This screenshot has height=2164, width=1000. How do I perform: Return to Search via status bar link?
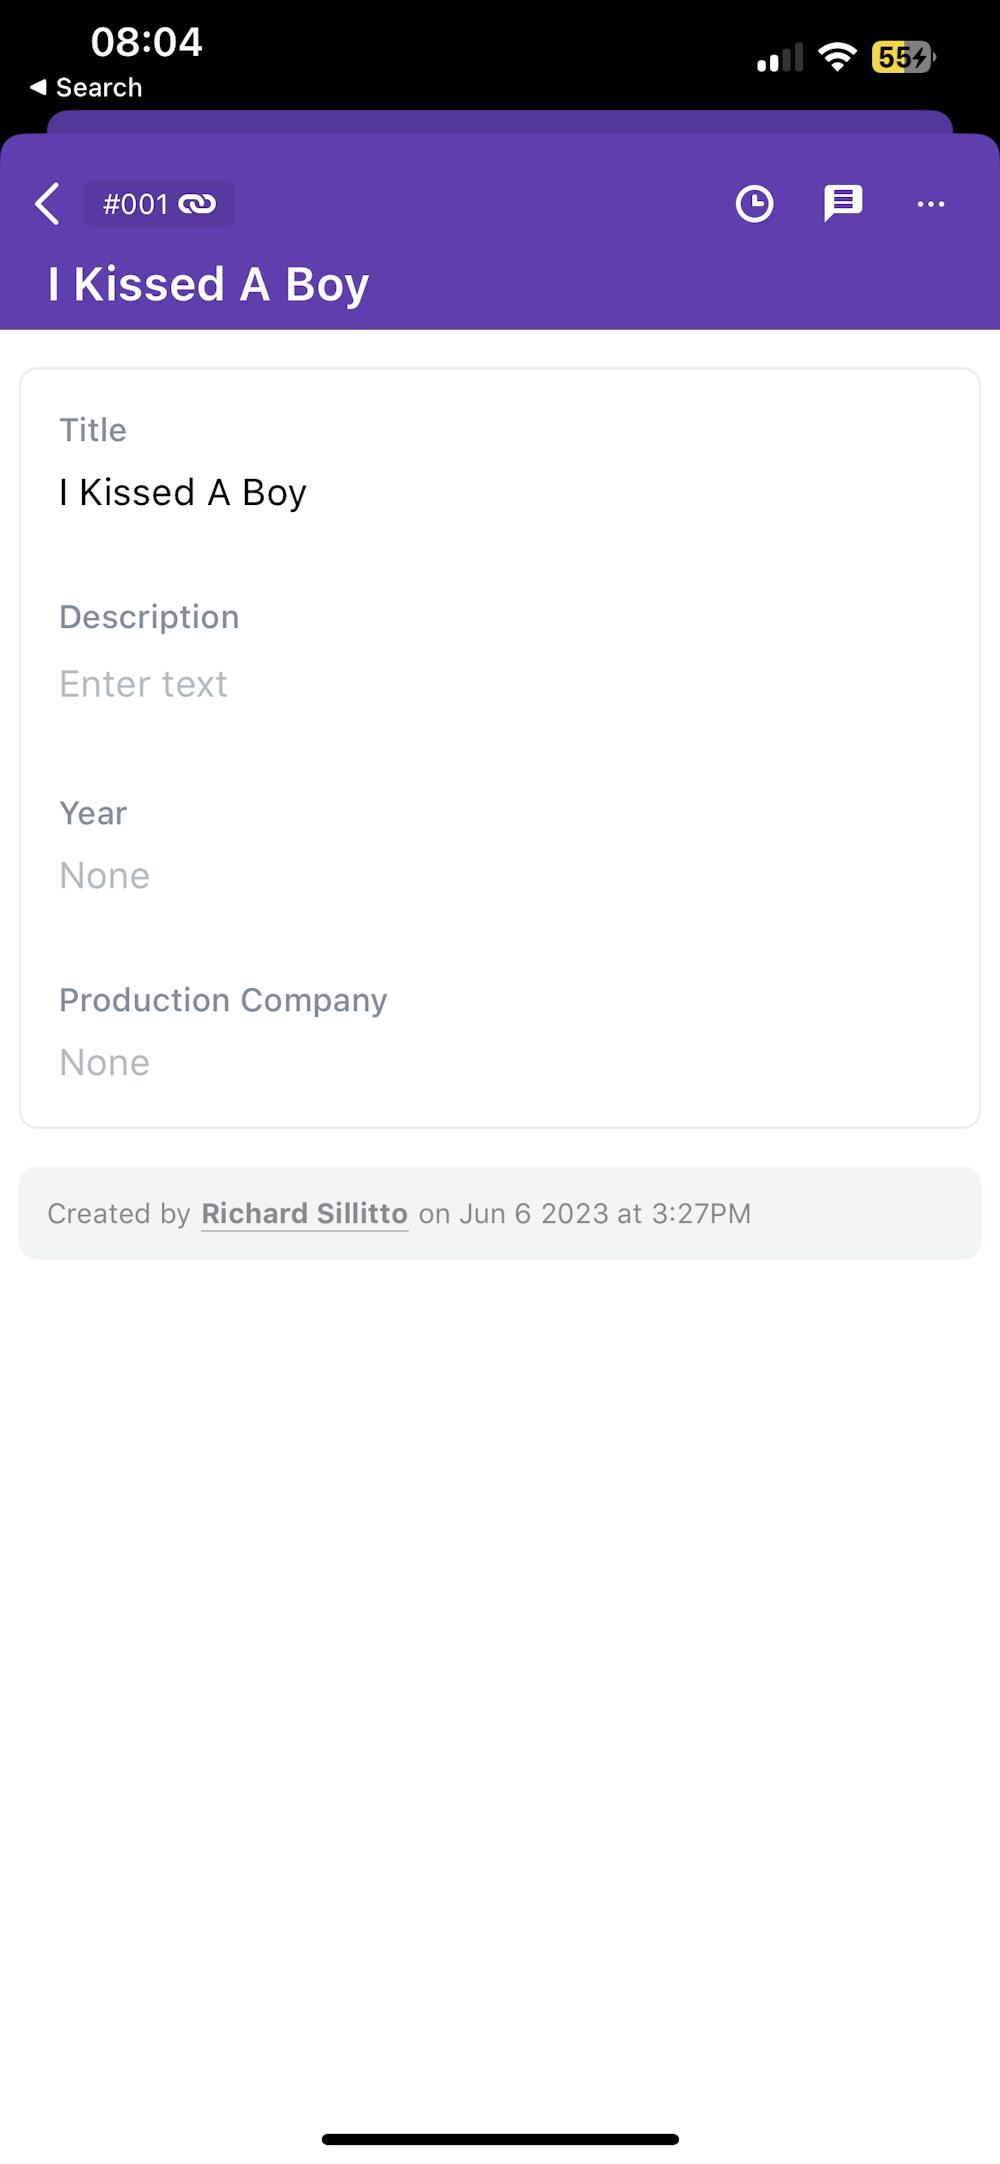[87, 88]
